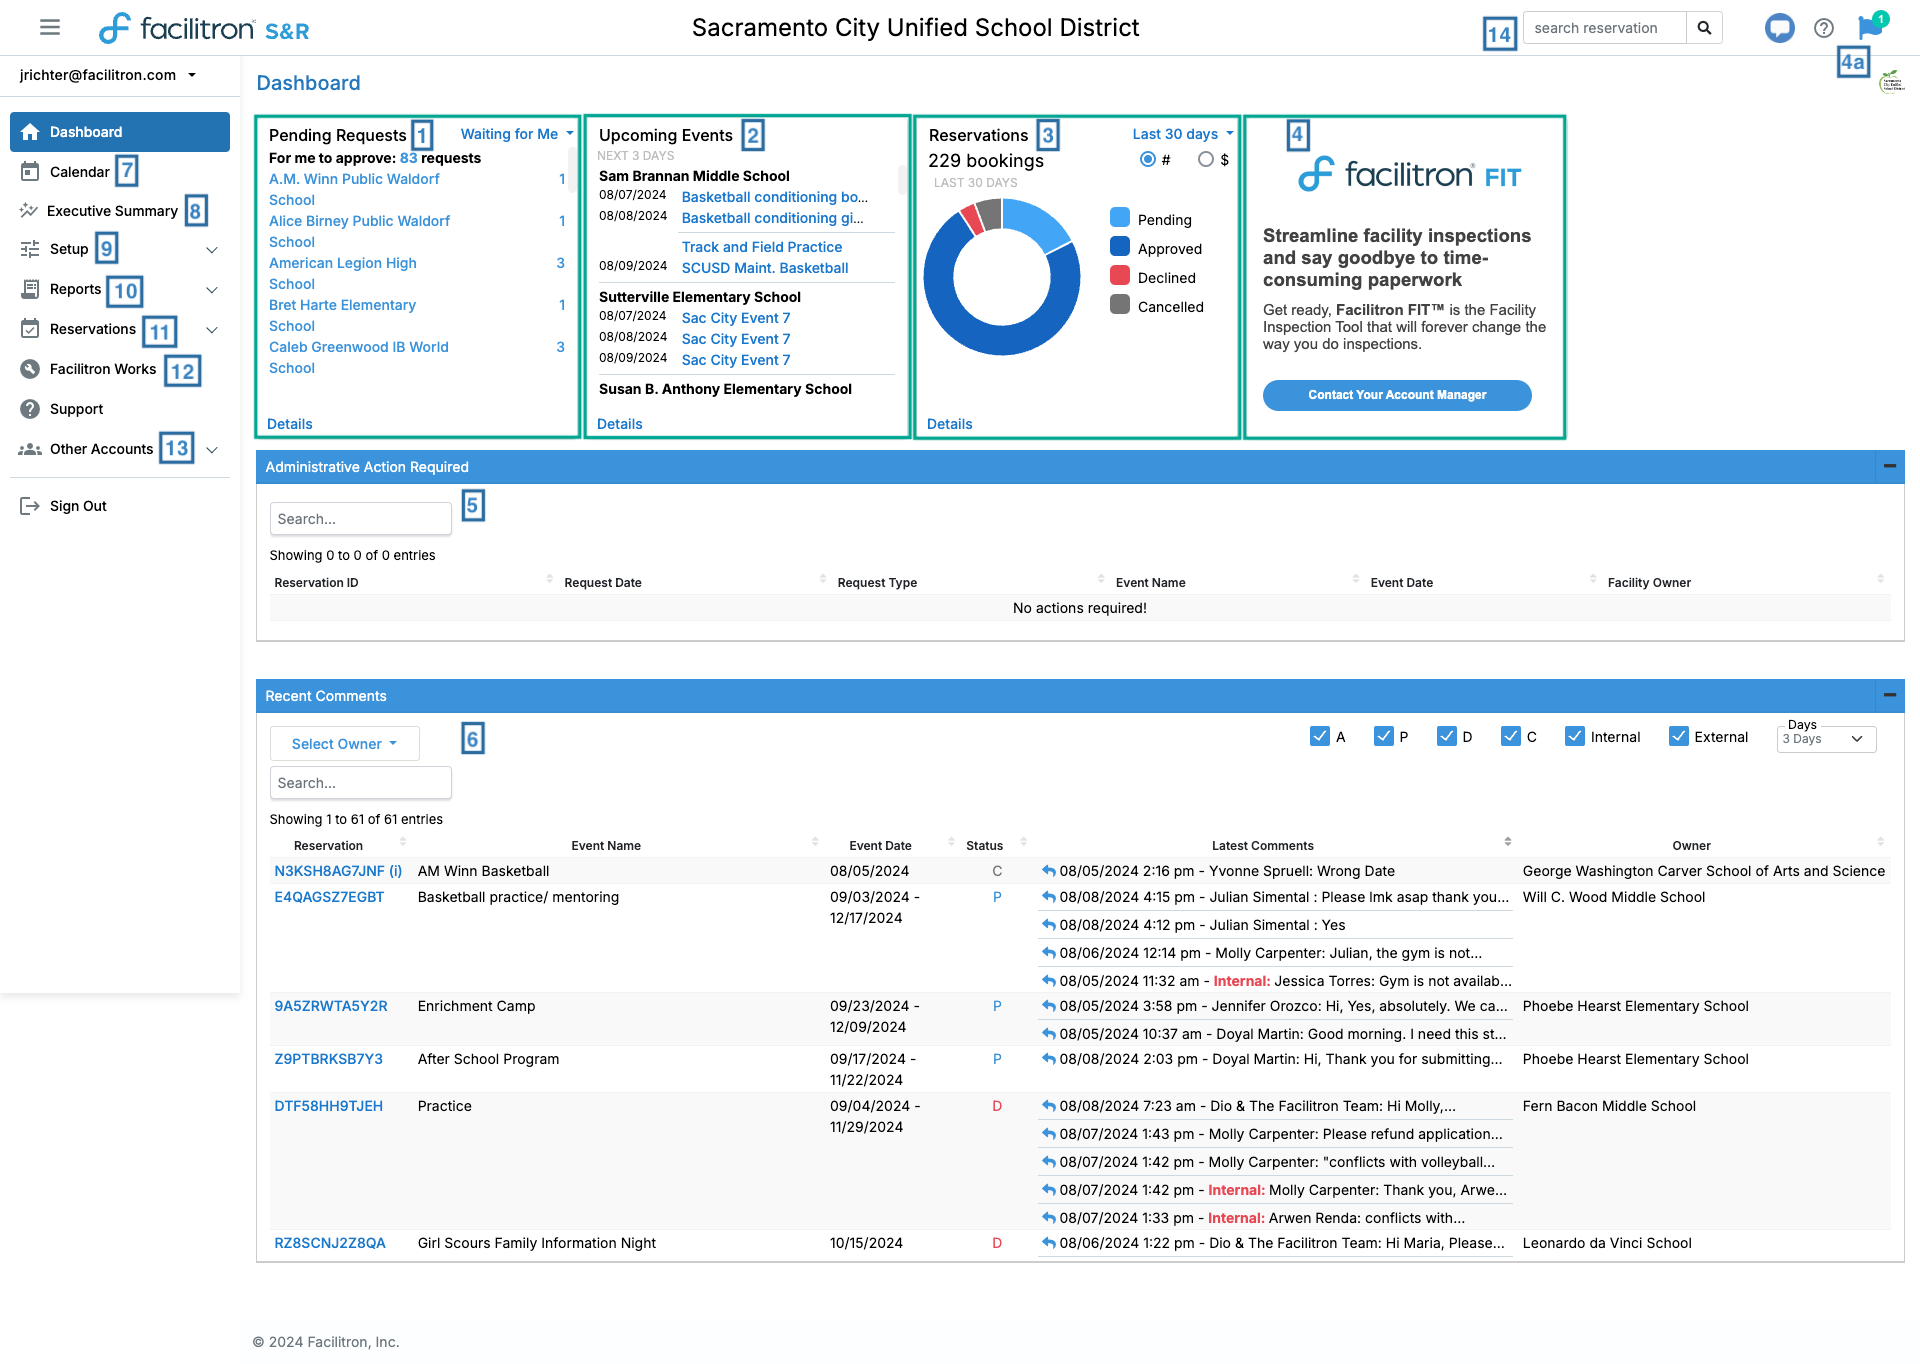Disable the External comments checkbox
This screenshot has height=1364, width=1920.
(x=1678, y=736)
